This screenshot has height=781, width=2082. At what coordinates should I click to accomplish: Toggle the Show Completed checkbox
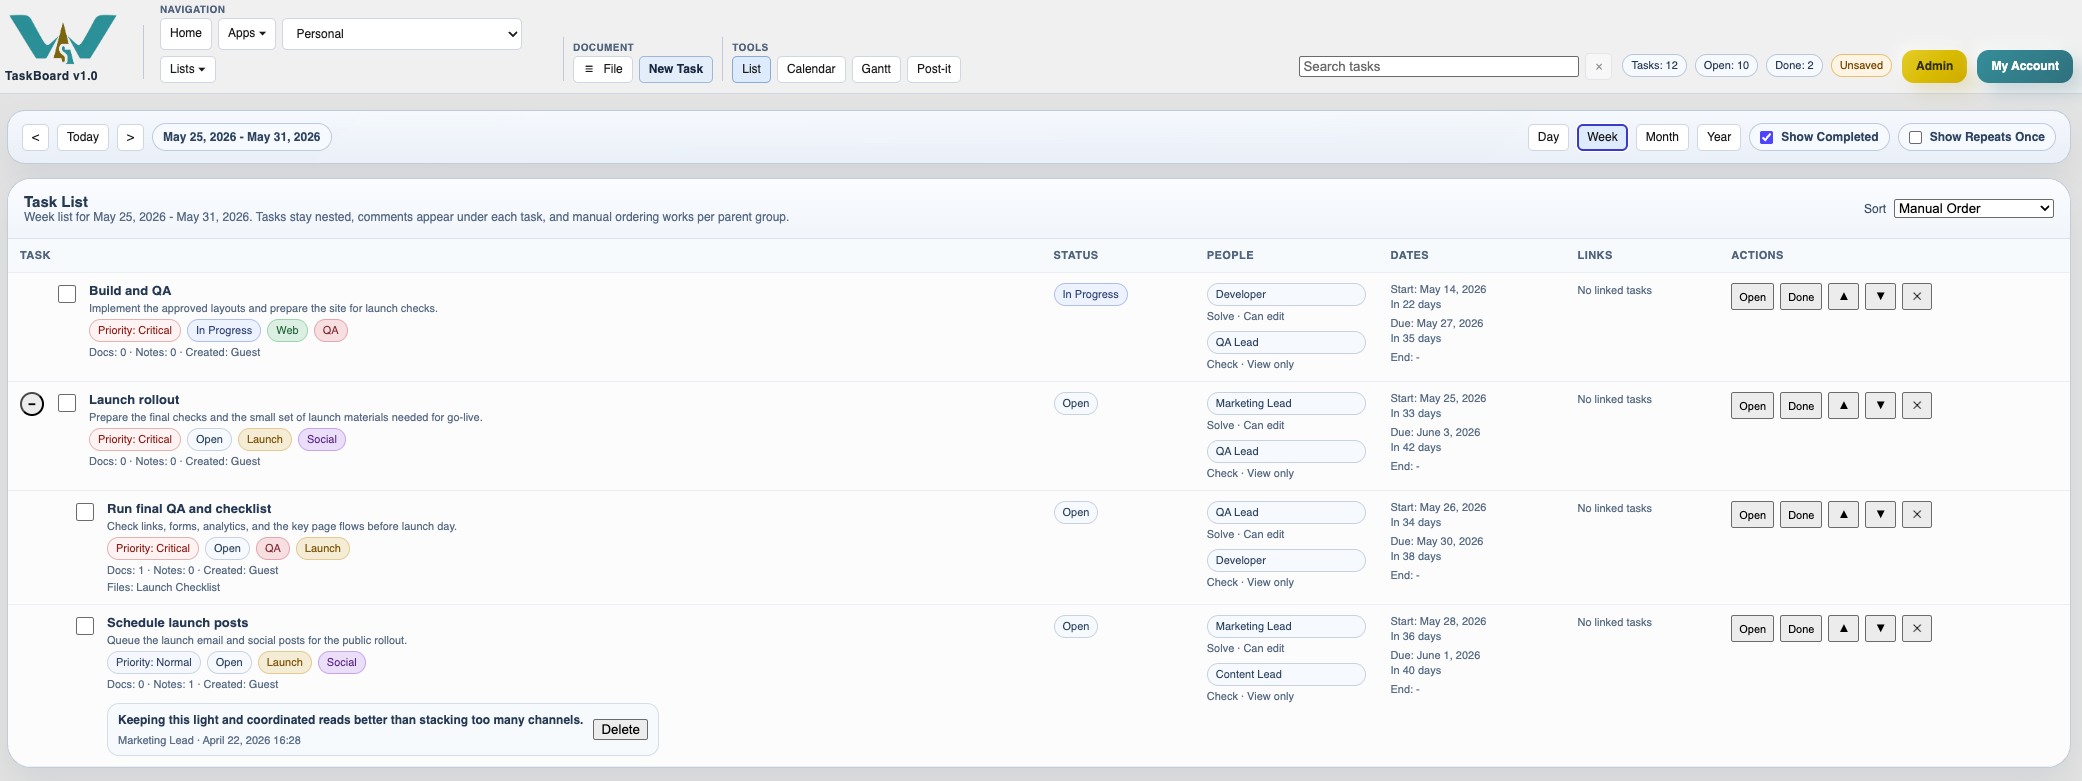1767,138
